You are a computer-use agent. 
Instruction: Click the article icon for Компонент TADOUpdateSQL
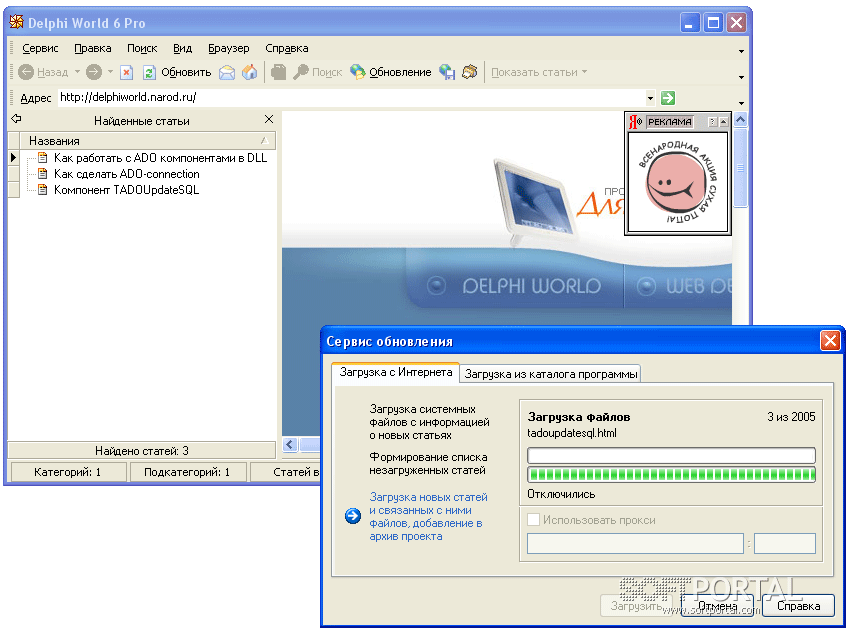pyautogui.click(x=42, y=190)
